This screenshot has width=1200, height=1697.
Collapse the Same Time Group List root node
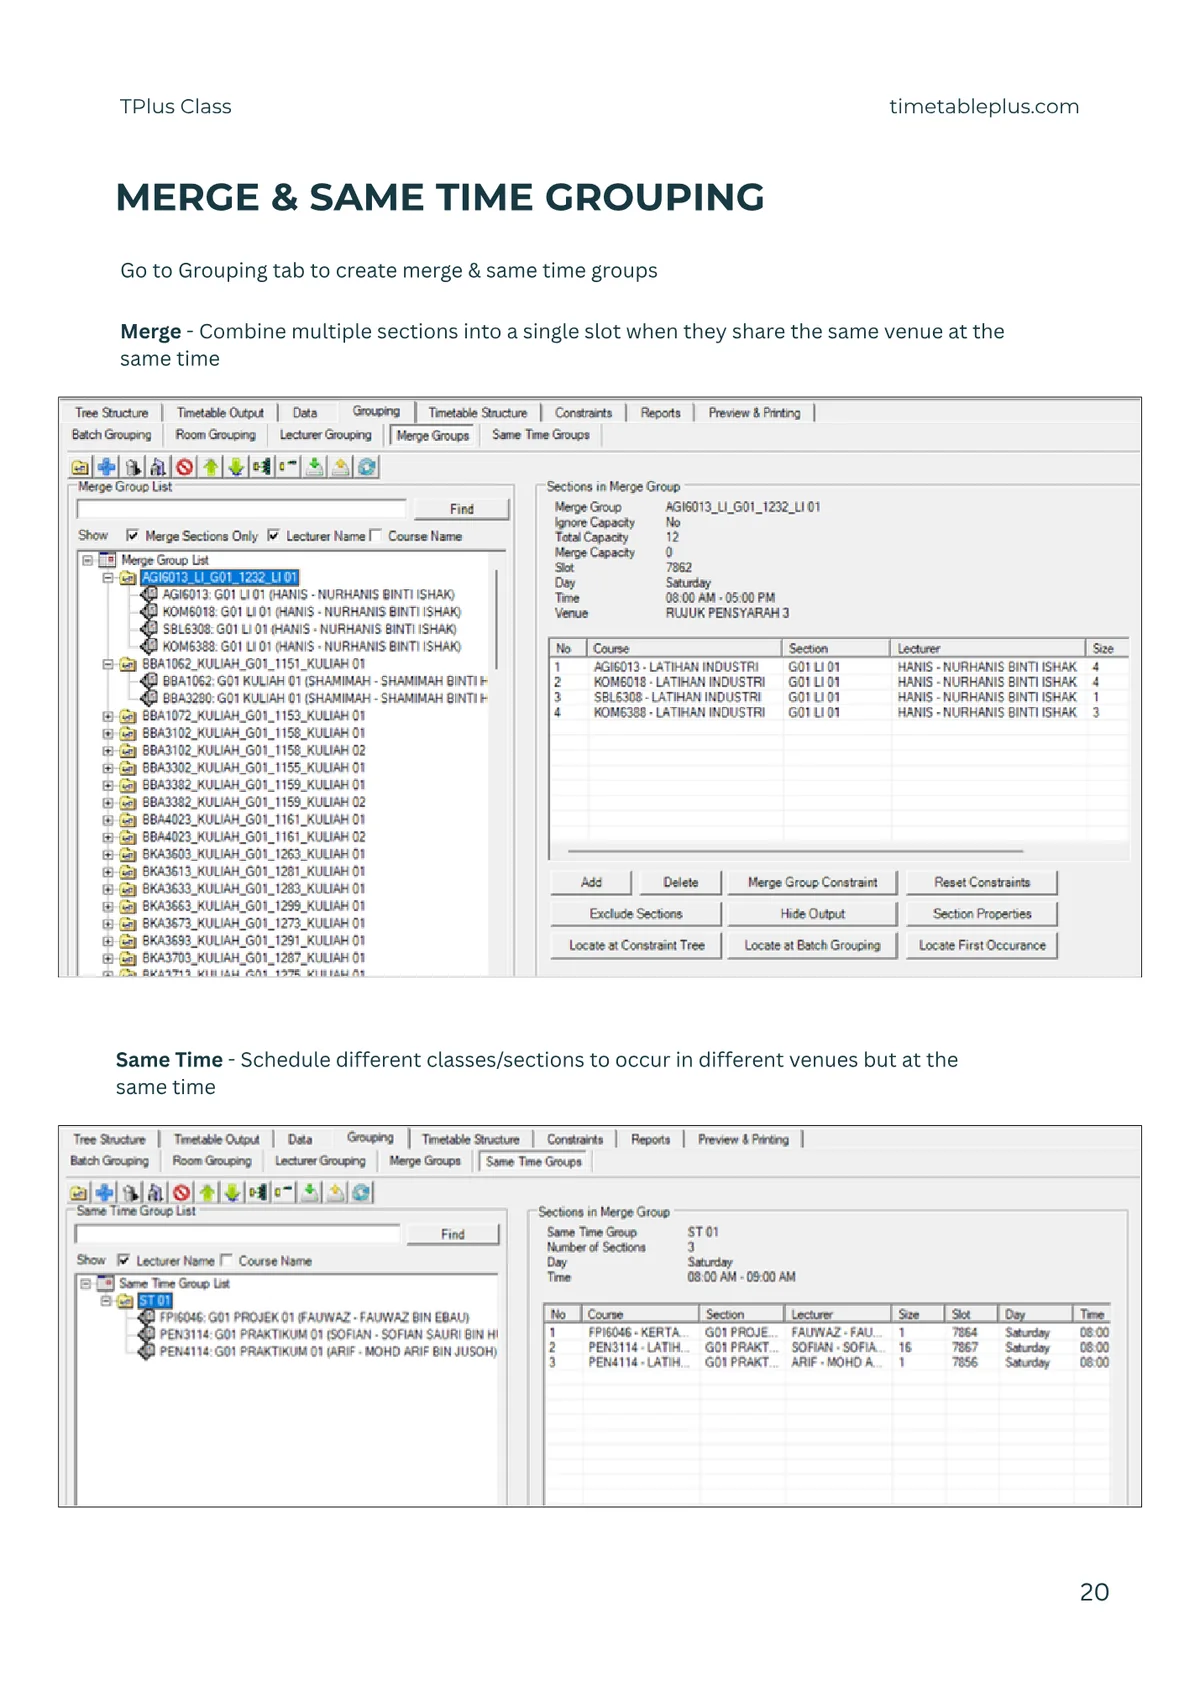click(x=86, y=1283)
